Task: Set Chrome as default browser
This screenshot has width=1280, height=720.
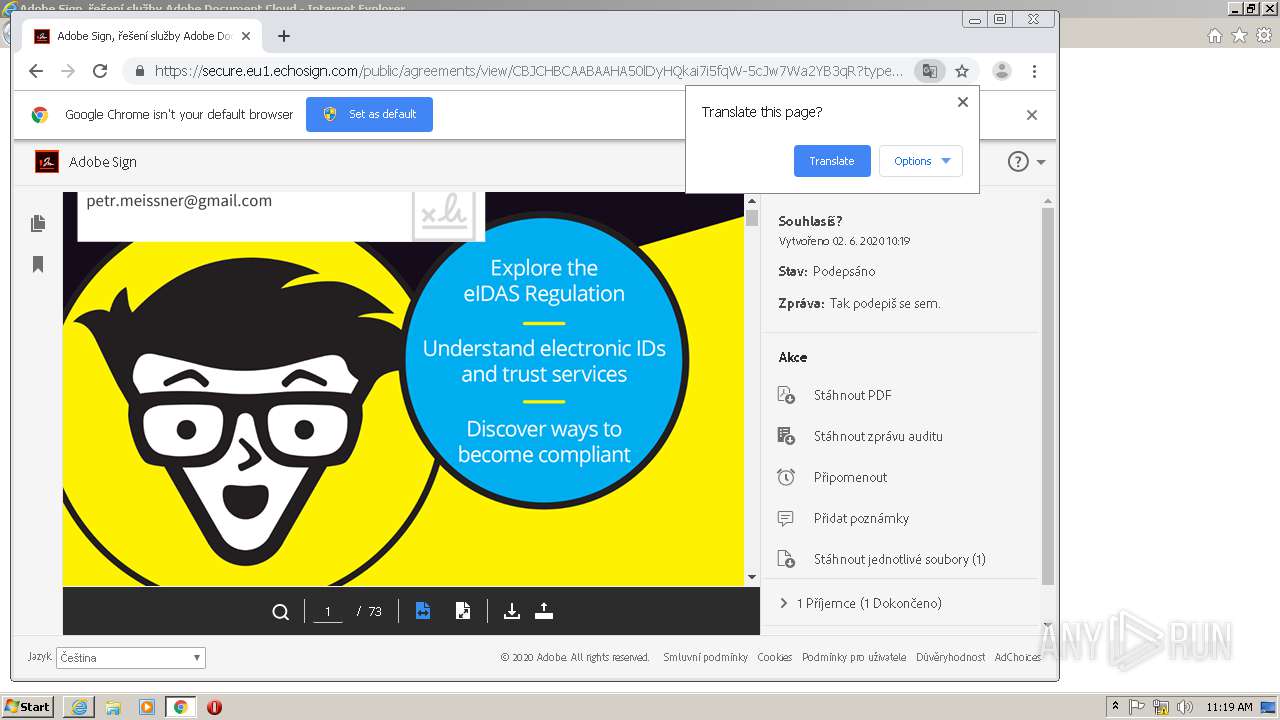Action: [x=369, y=114]
